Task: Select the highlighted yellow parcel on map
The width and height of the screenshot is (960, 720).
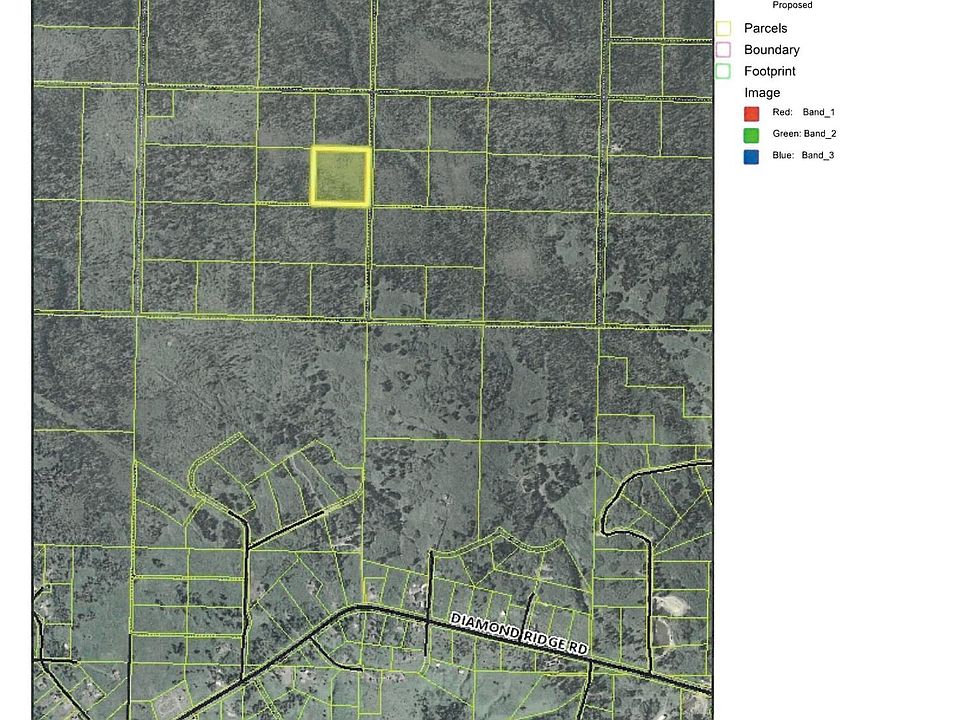Action: pos(340,176)
